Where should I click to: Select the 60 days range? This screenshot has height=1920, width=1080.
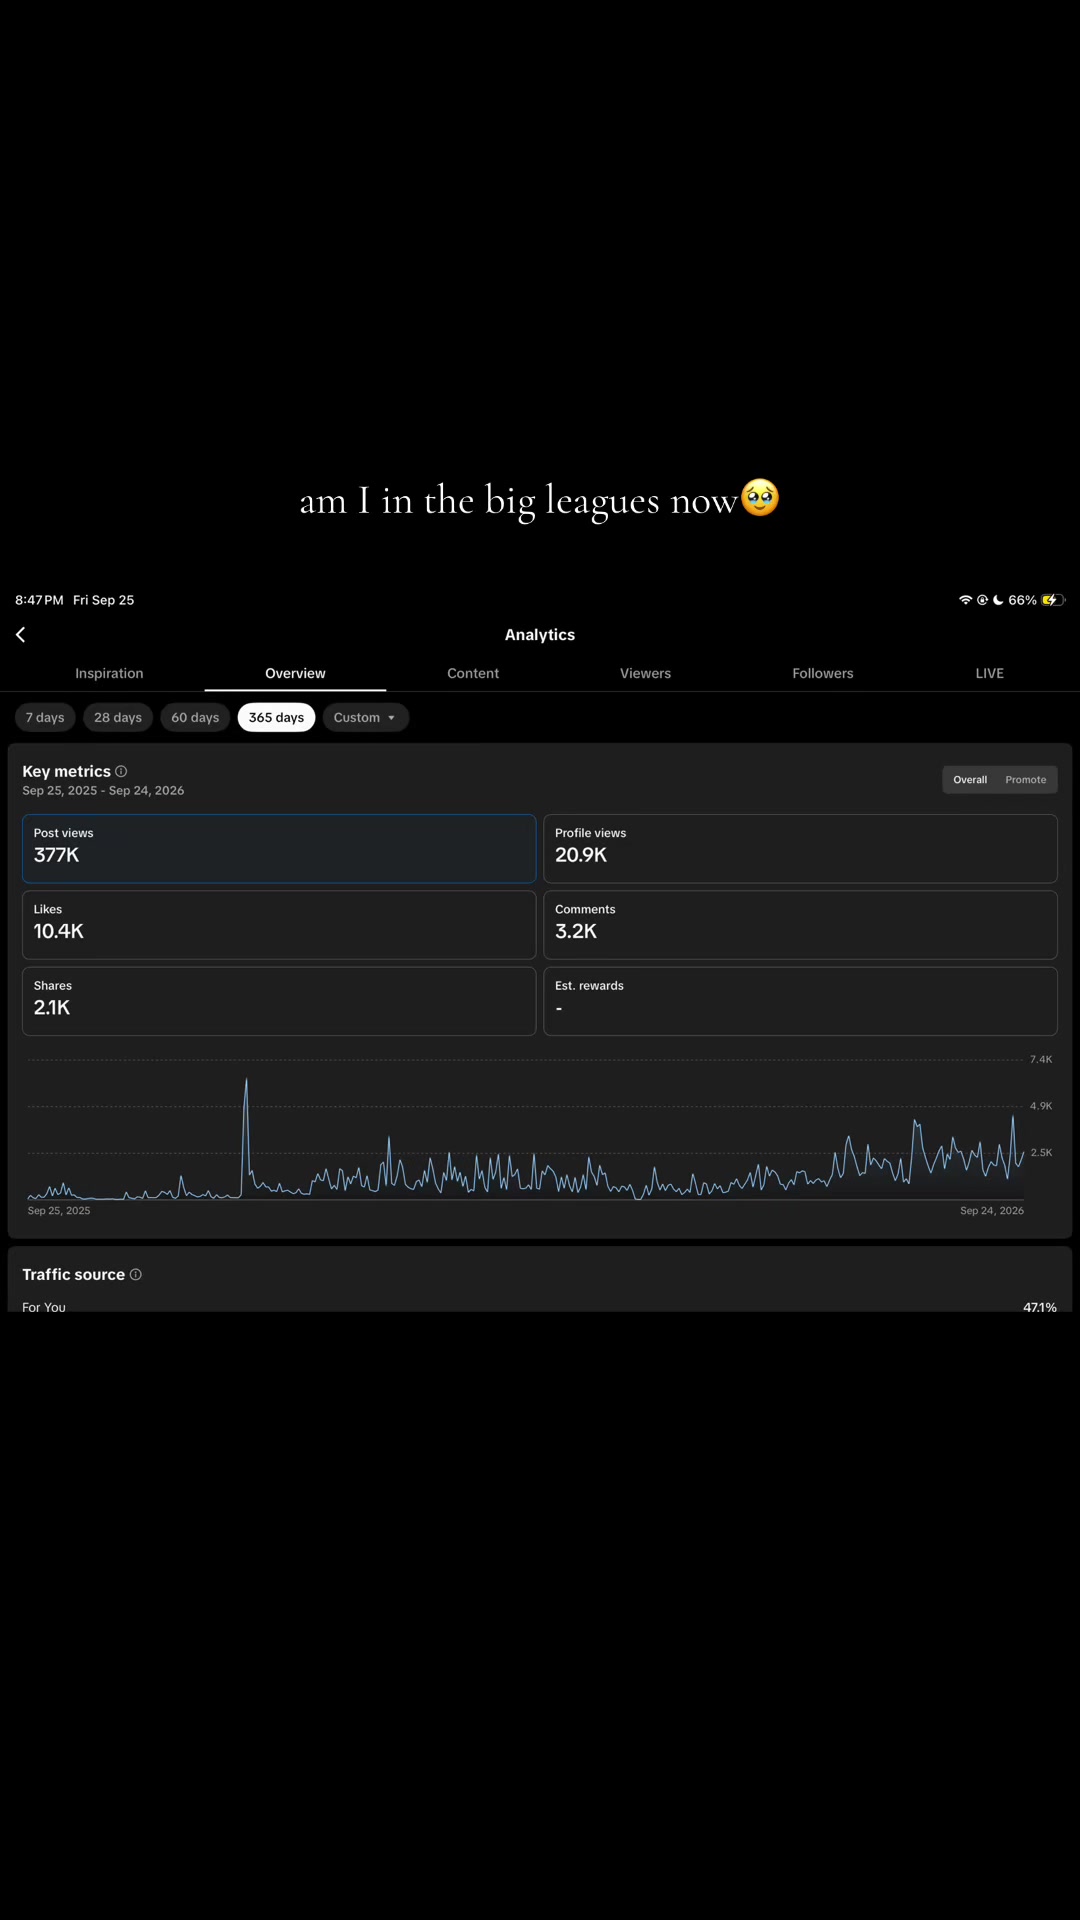pos(195,717)
